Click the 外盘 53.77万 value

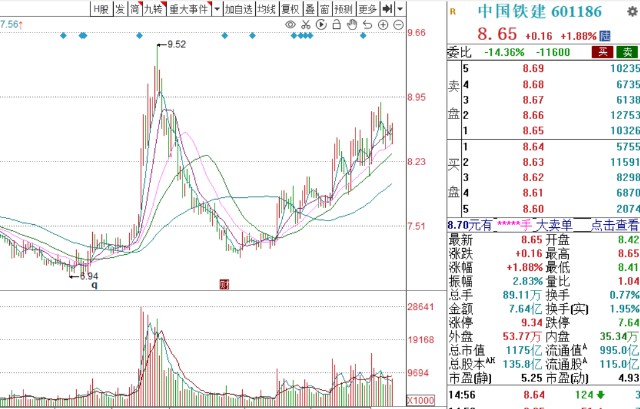click(x=522, y=337)
